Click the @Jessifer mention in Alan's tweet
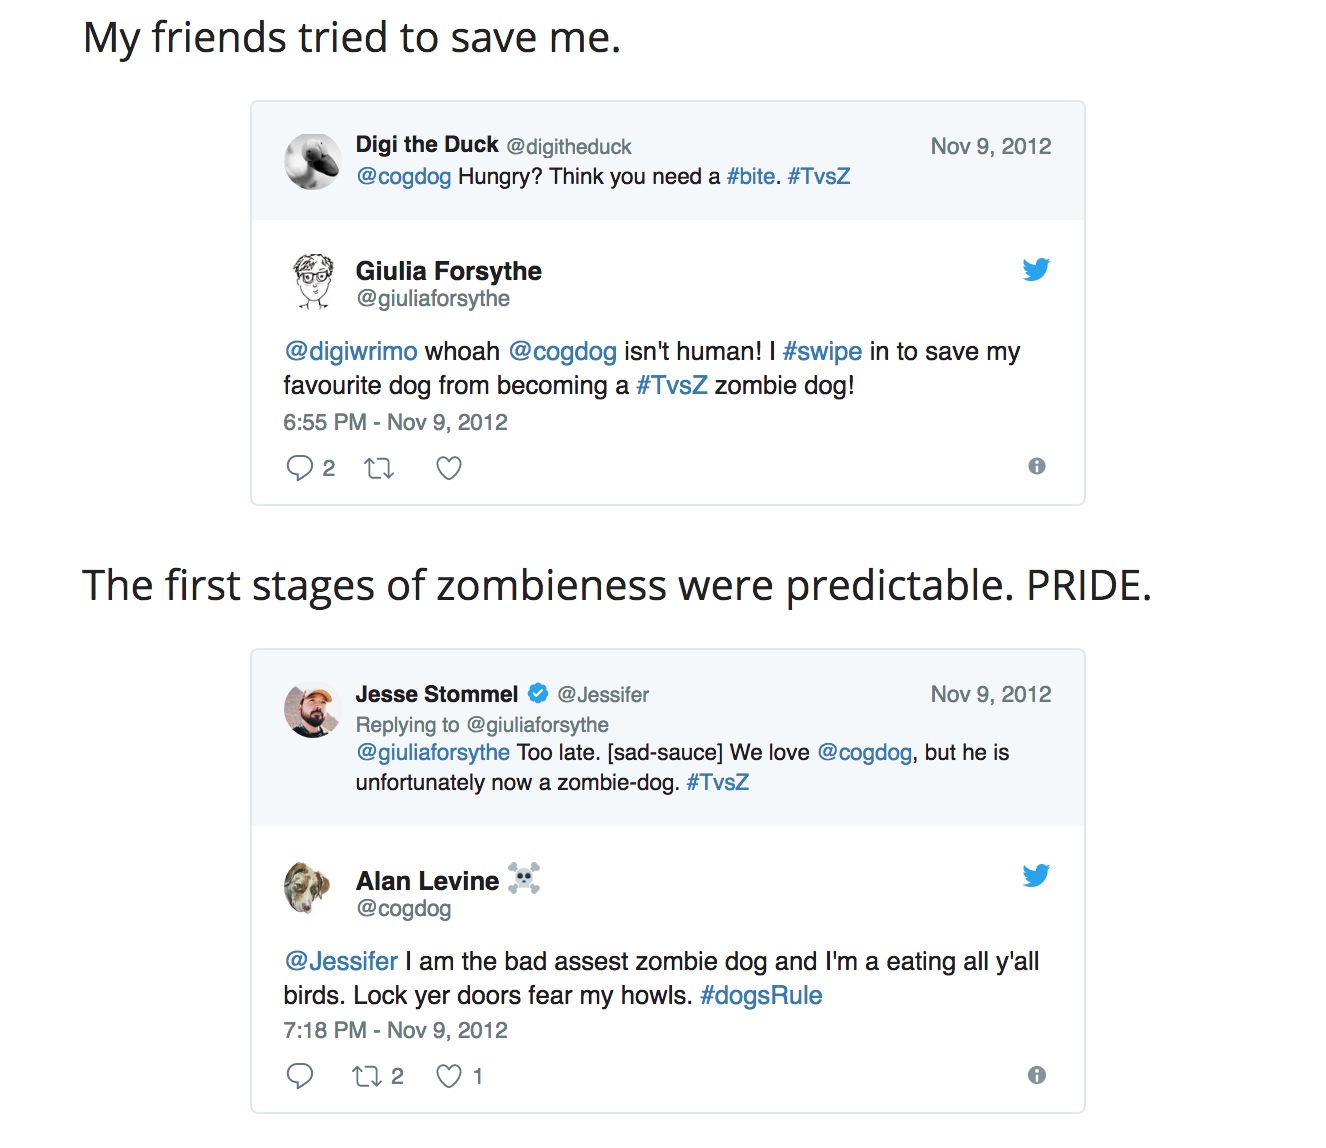This screenshot has height=1148, width=1326. pos(341,962)
